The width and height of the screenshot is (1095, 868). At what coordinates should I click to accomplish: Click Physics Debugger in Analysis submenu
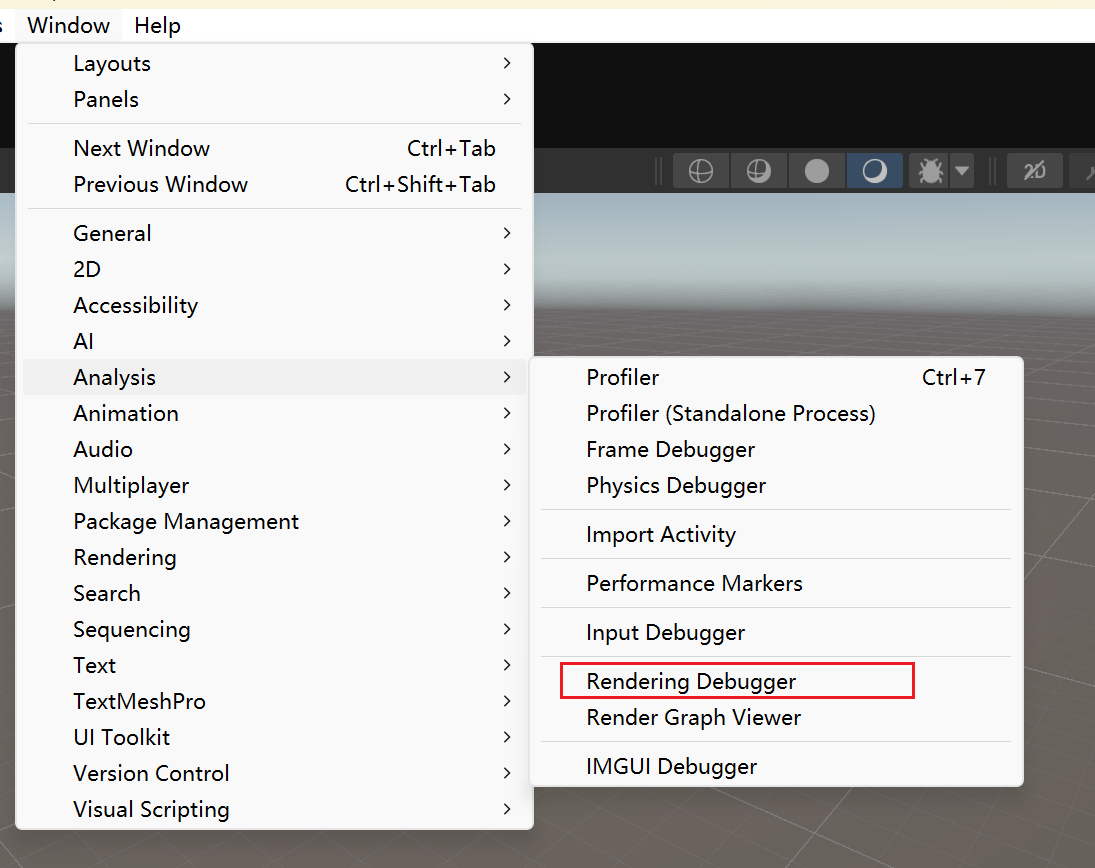pos(676,485)
